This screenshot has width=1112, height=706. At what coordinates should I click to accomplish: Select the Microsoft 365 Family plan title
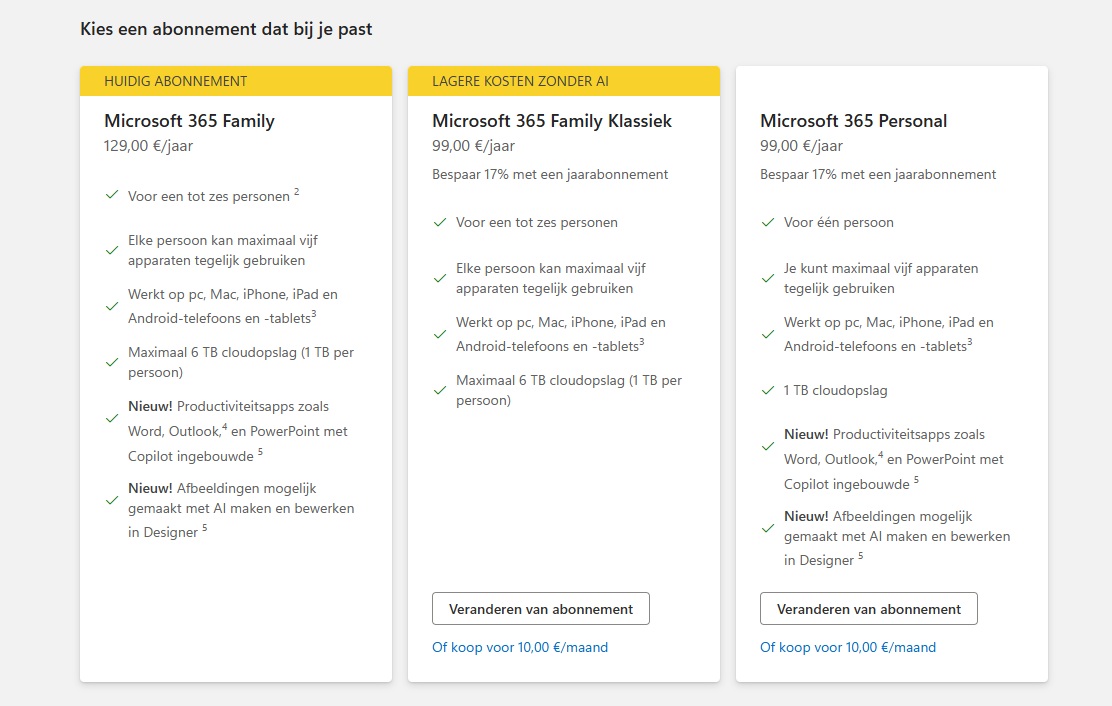(189, 121)
